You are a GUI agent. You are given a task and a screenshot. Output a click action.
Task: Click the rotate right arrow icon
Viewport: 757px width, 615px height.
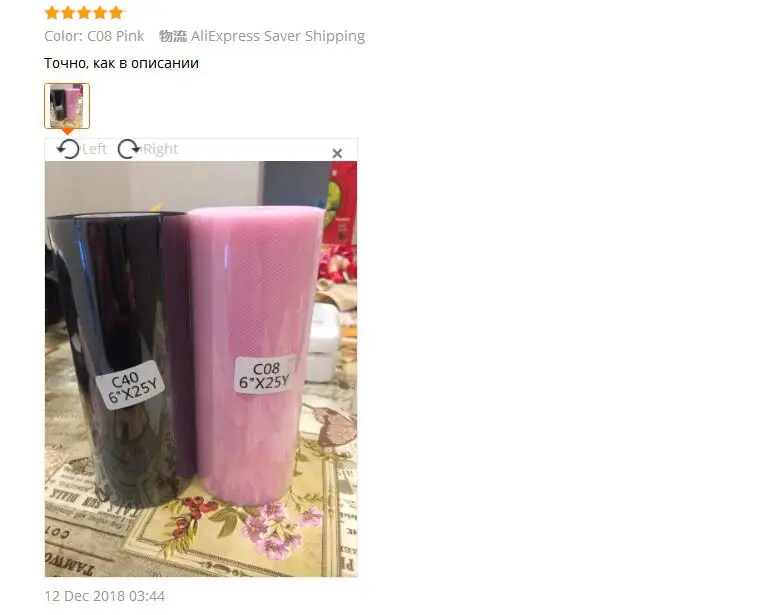click(129, 149)
